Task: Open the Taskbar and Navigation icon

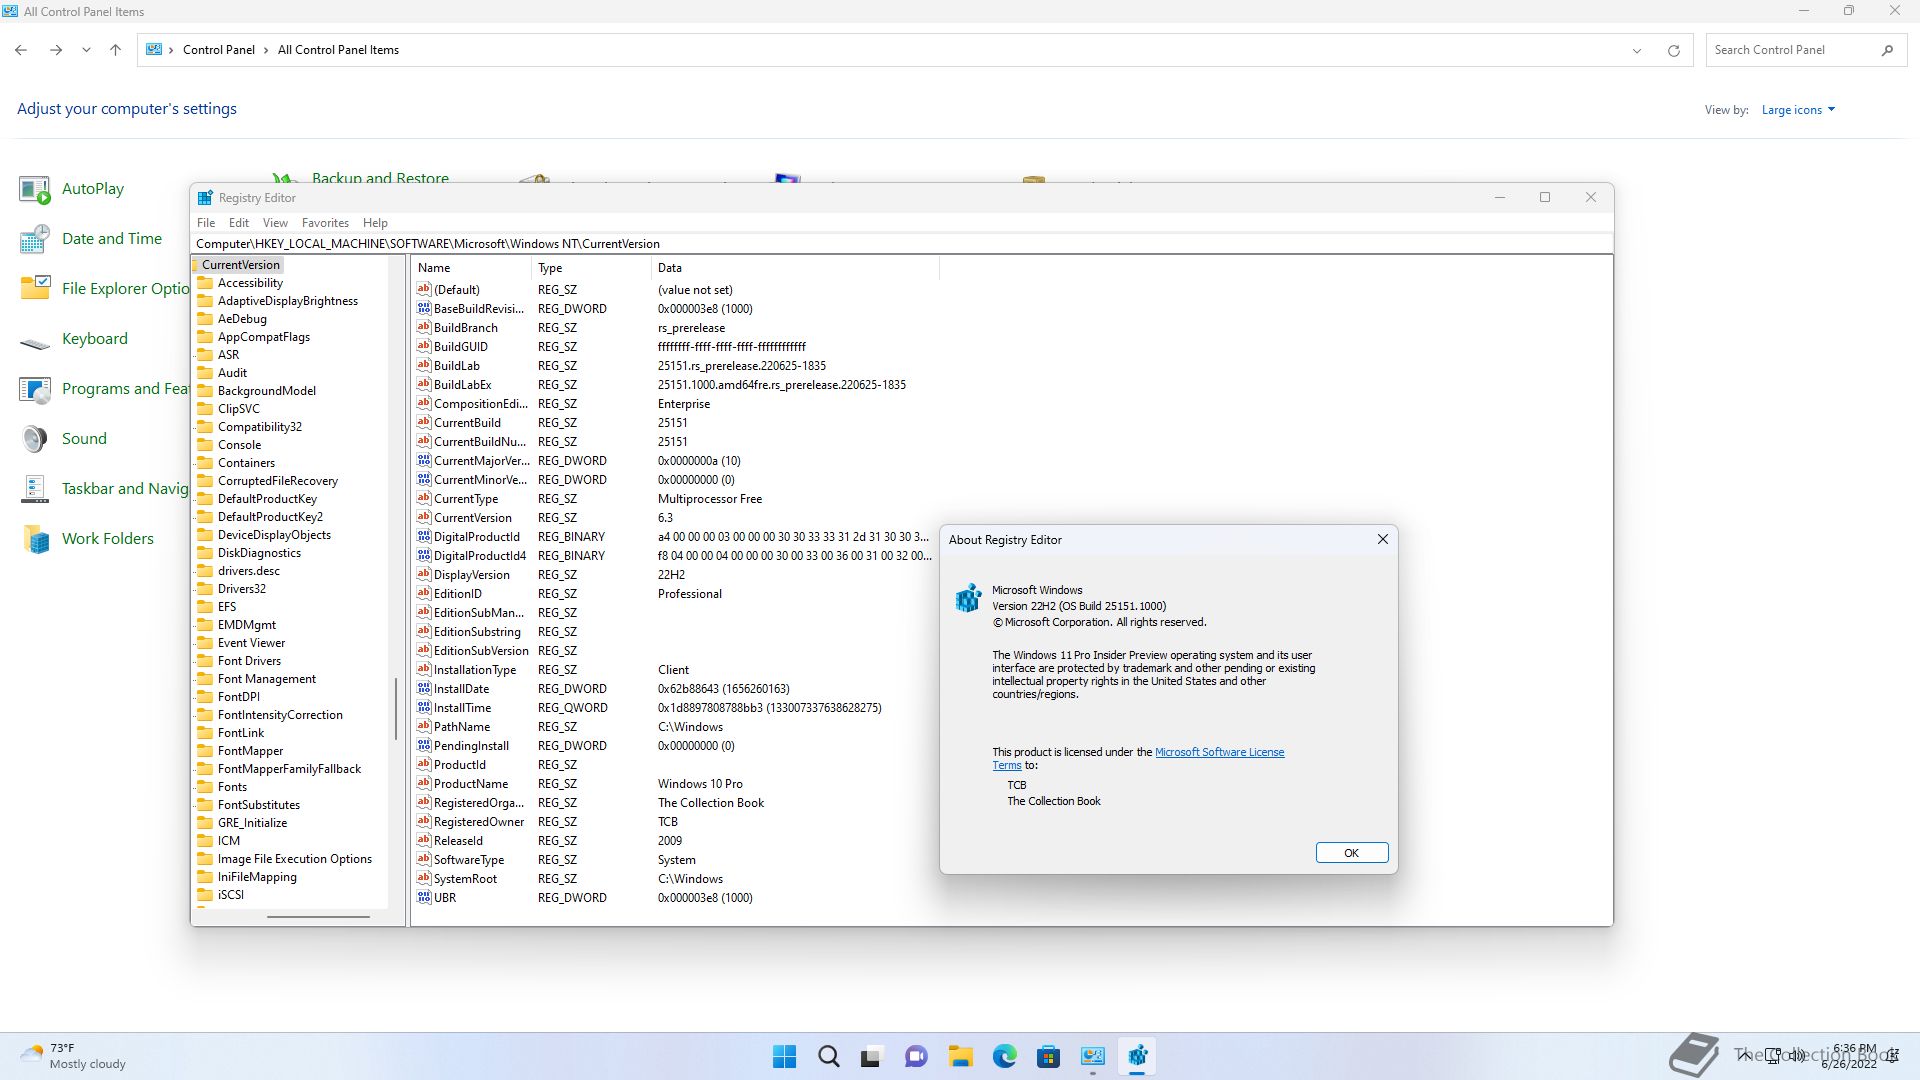Action: [104, 489]
